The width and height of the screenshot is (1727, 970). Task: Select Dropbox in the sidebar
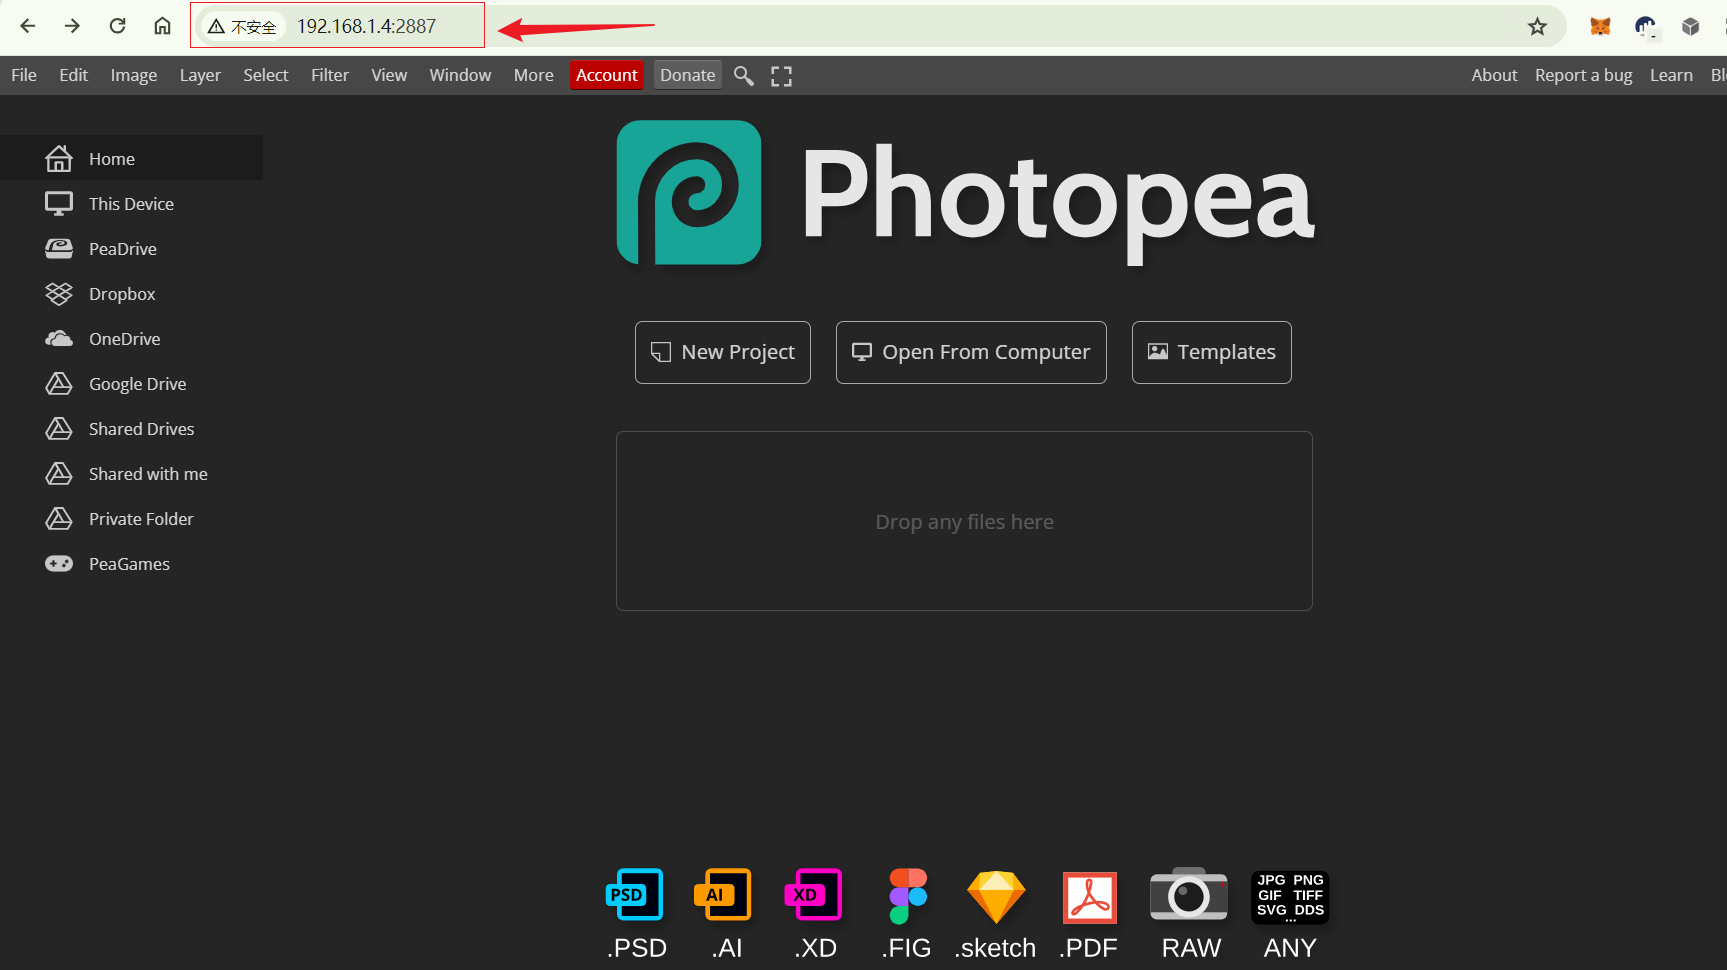pos(131,293)
